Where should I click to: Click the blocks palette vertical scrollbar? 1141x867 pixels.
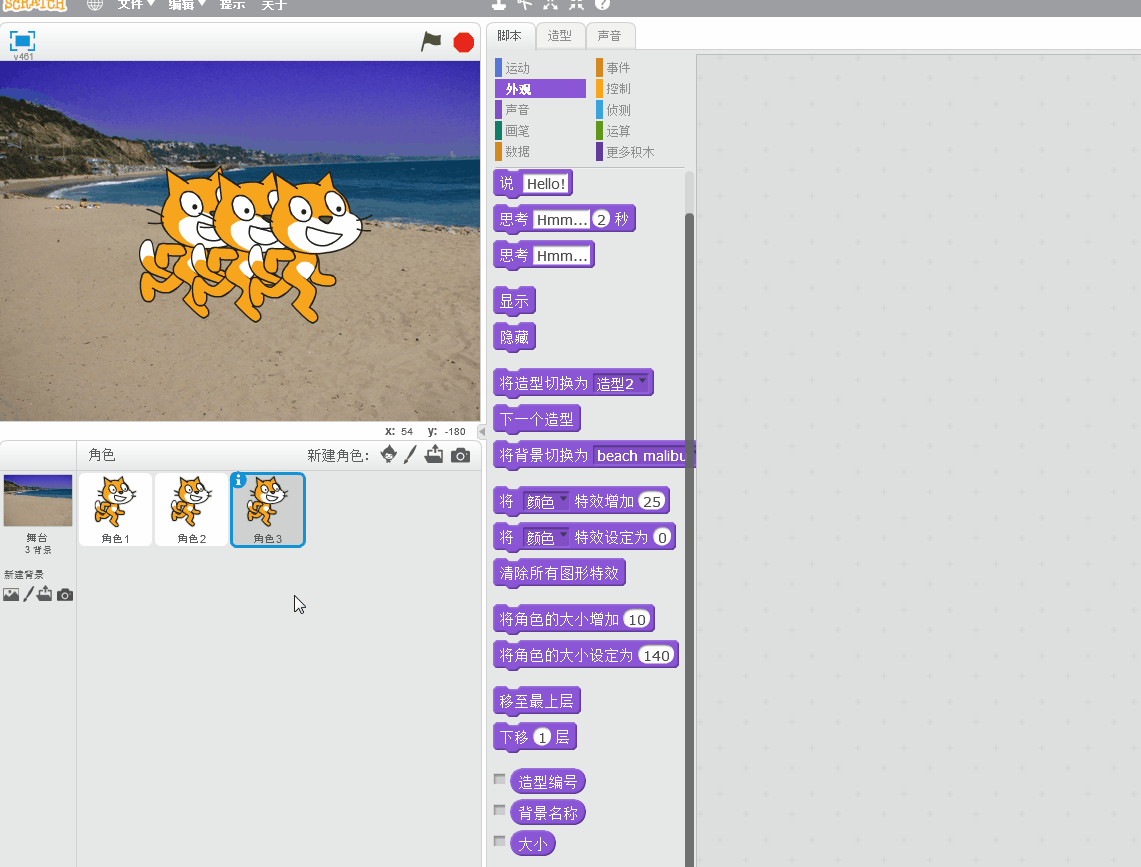click(688, 500)
